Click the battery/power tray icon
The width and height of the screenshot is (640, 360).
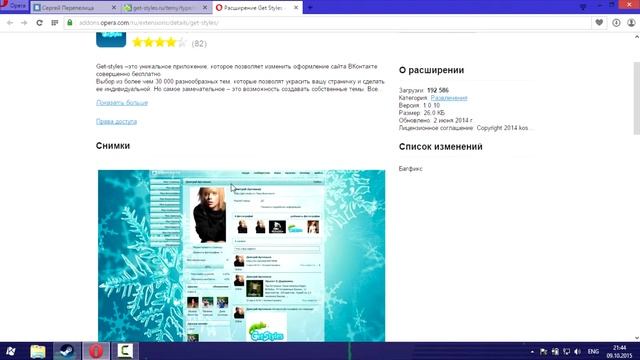(x=555, y=351)
